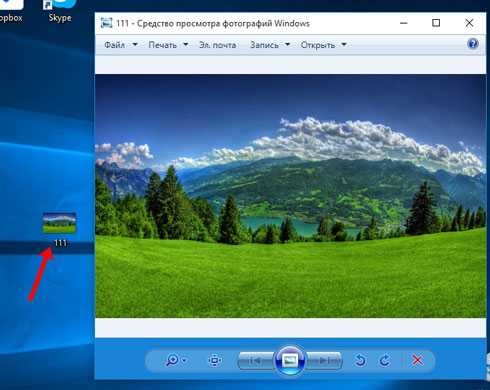Start the slideshow with the center button
The width and height of the screenshot is (490, 390).
tap(290, 360)
